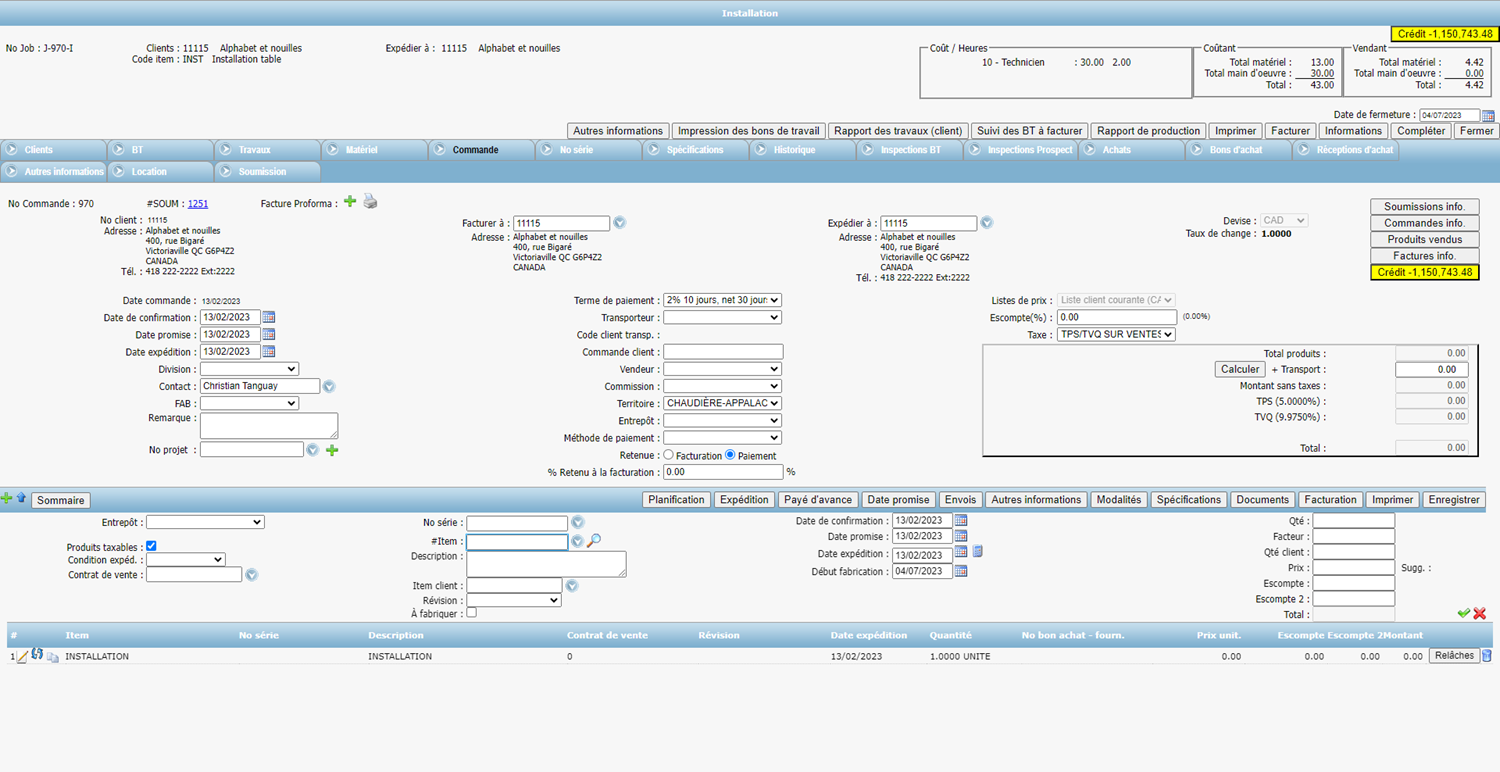This screenshot has width=1500, height=772.
Task: Cancel line entry with red X
Action: (x=1479, y=613)
